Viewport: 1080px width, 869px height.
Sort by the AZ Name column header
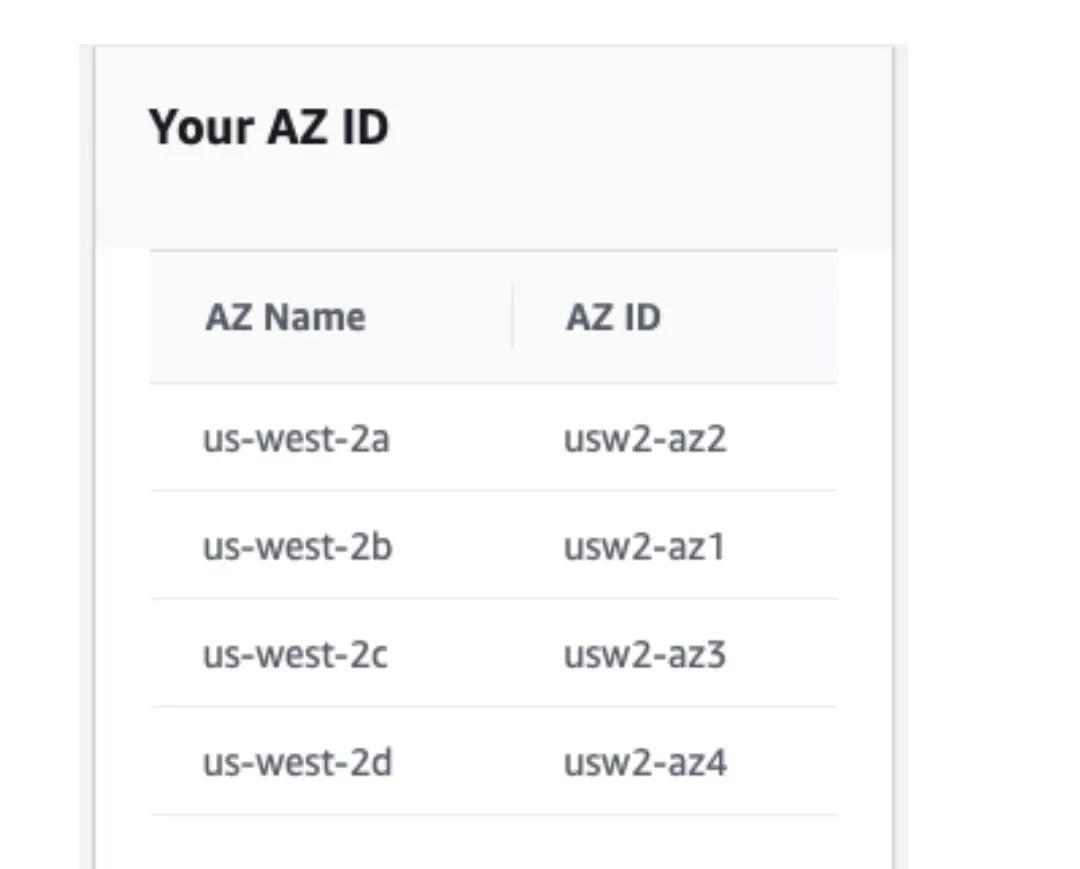[285, 318]
